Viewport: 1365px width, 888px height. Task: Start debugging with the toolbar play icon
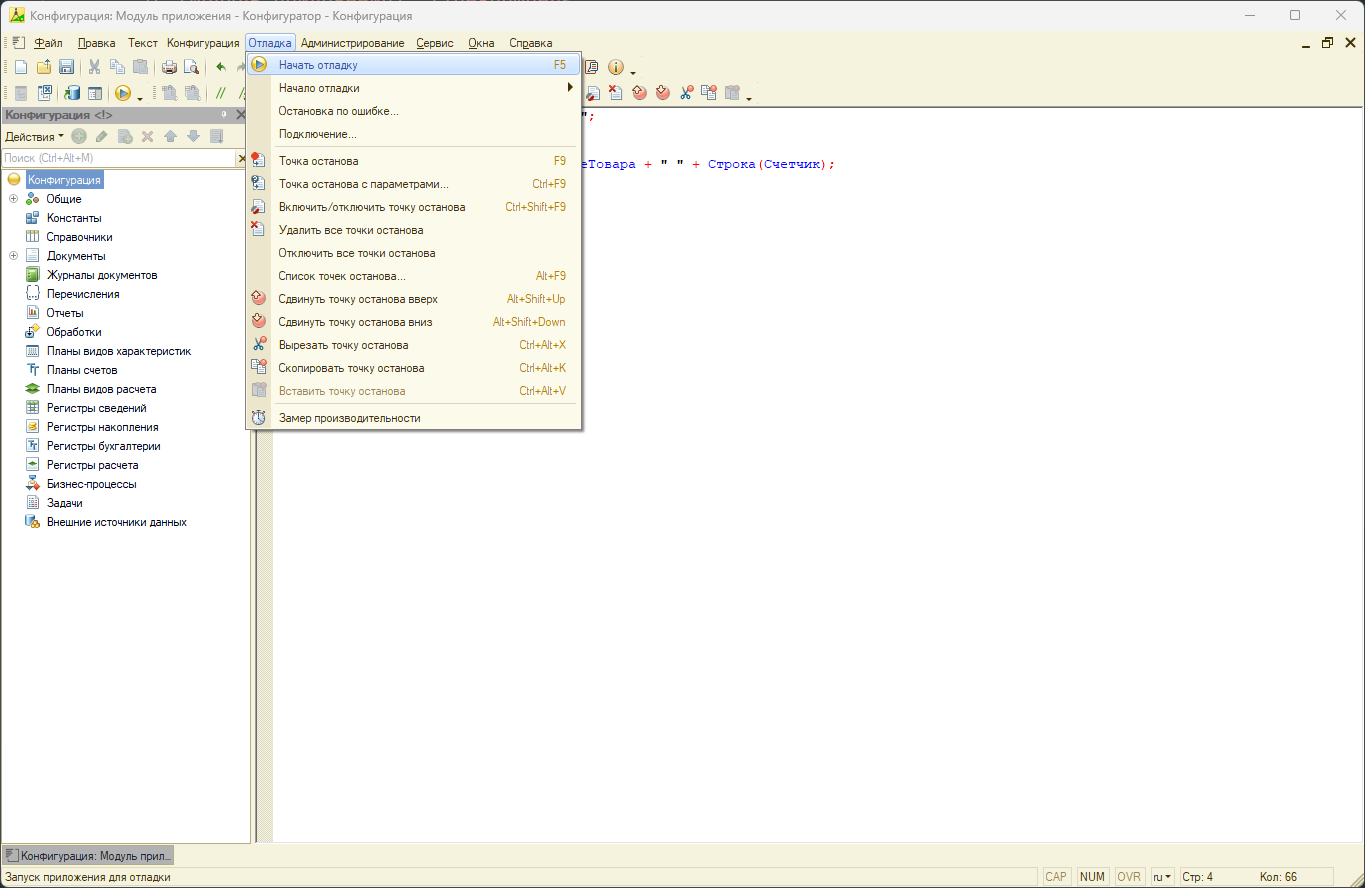123,93
